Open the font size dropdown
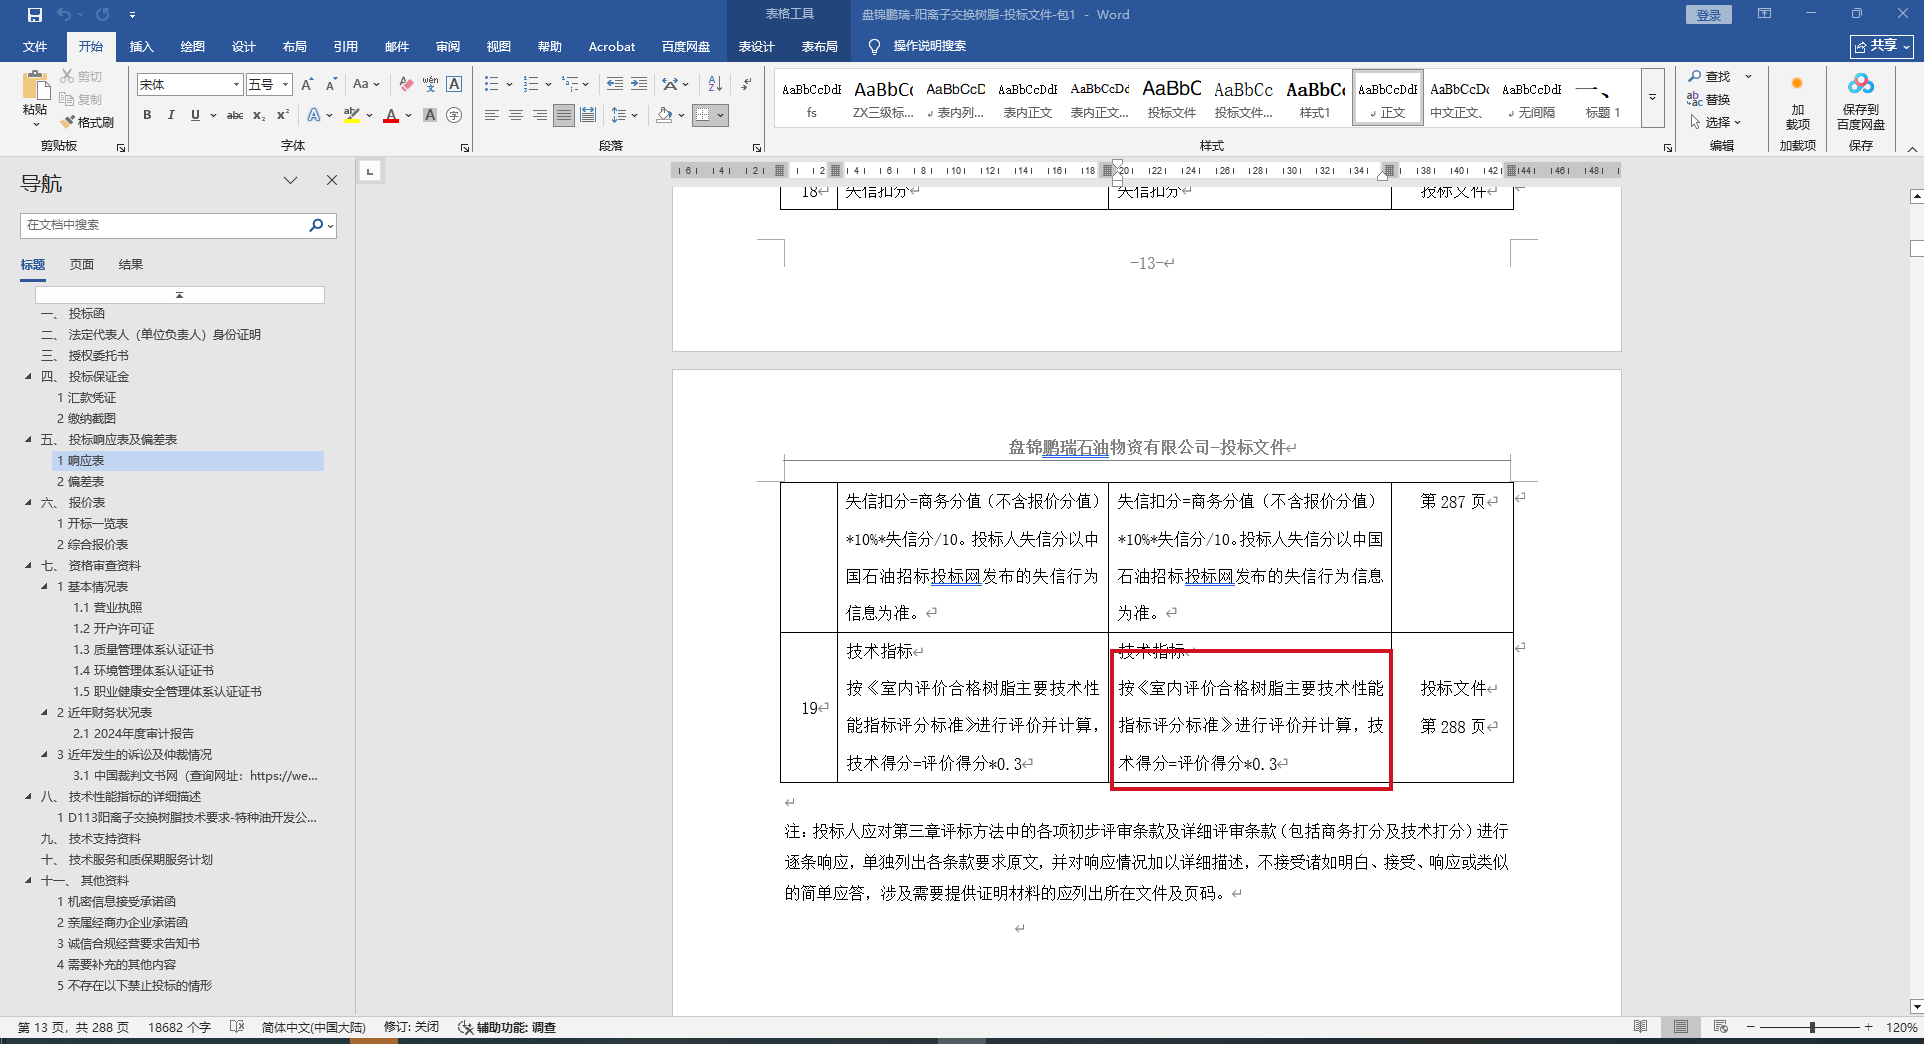The height and width of the screenshot is (1044, 1924). pyautogui.click(x=285, y=85)
